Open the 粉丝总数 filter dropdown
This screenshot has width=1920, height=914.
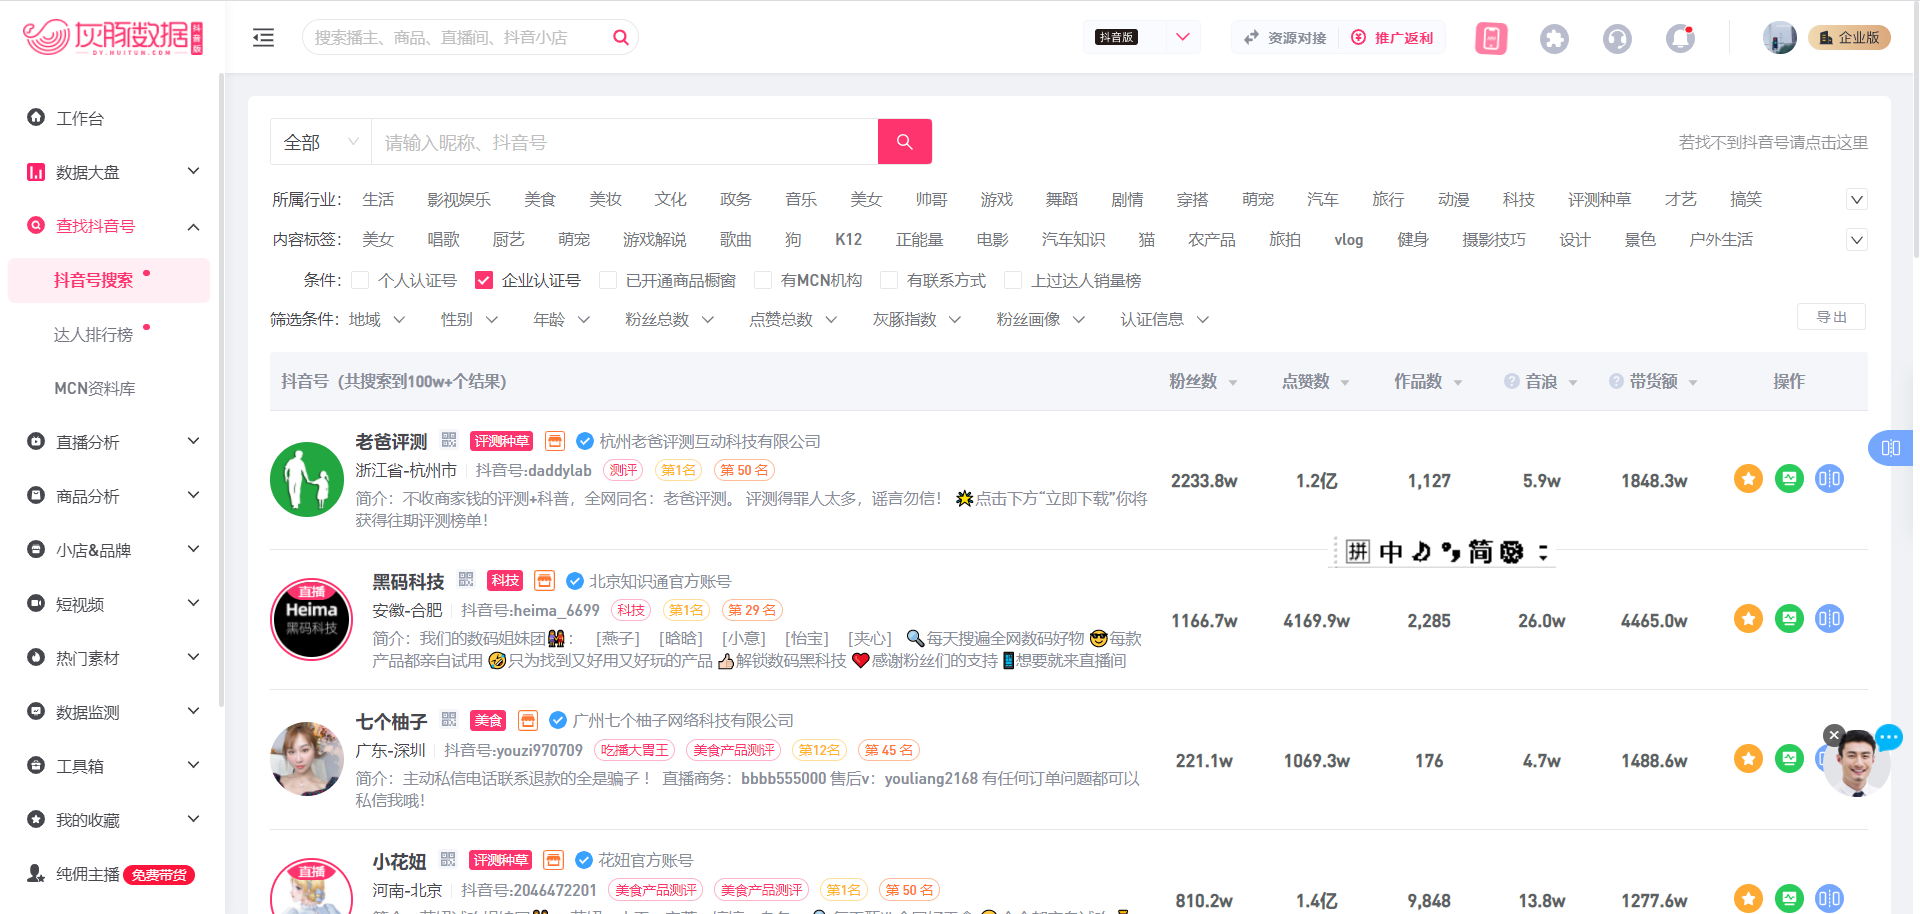coord(669,319)
